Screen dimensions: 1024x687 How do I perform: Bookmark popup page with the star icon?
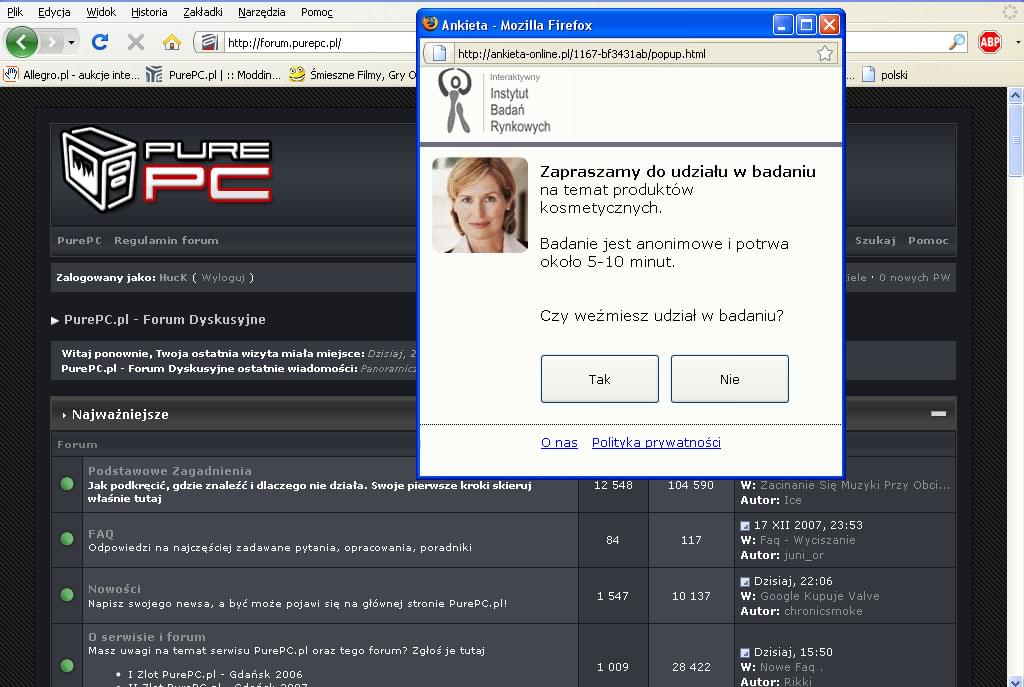[825, 54]
